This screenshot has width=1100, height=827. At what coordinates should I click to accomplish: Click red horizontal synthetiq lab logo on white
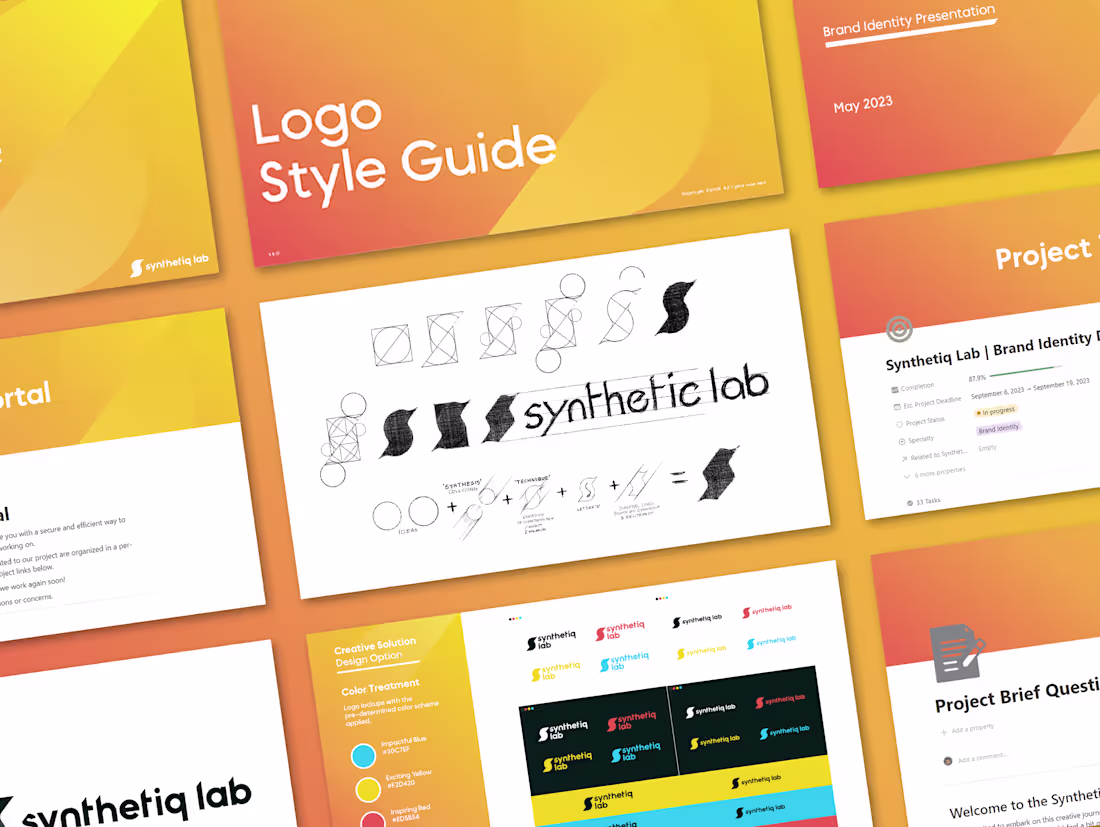pos(767,610)
